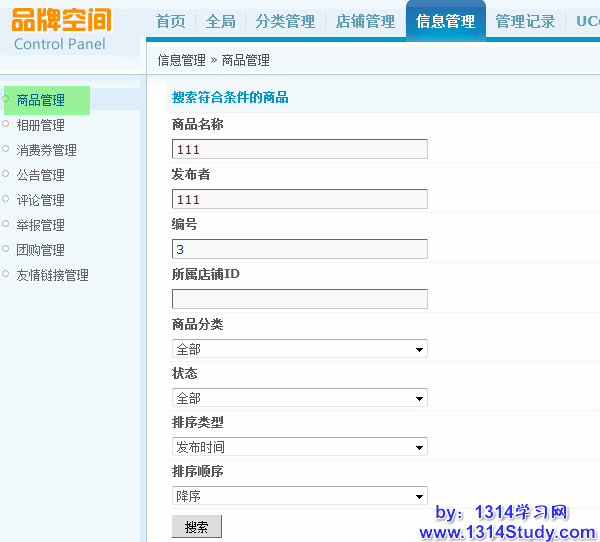Click the 商品名称 text field
Screen dimensions: 600x542
(299, 149)
